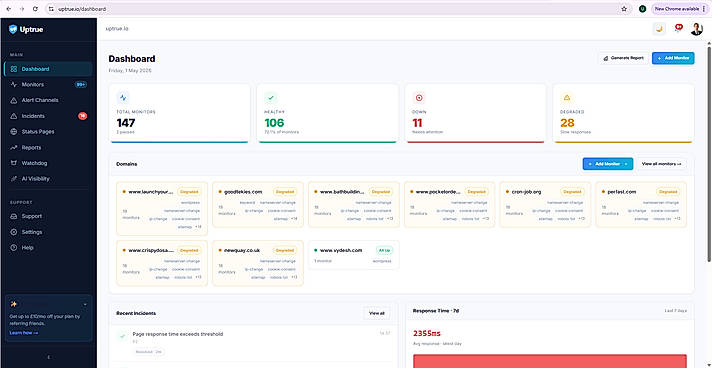712x368 pixels.
Task: Open the Reports page in sidebar
Action: click(48, 147)
